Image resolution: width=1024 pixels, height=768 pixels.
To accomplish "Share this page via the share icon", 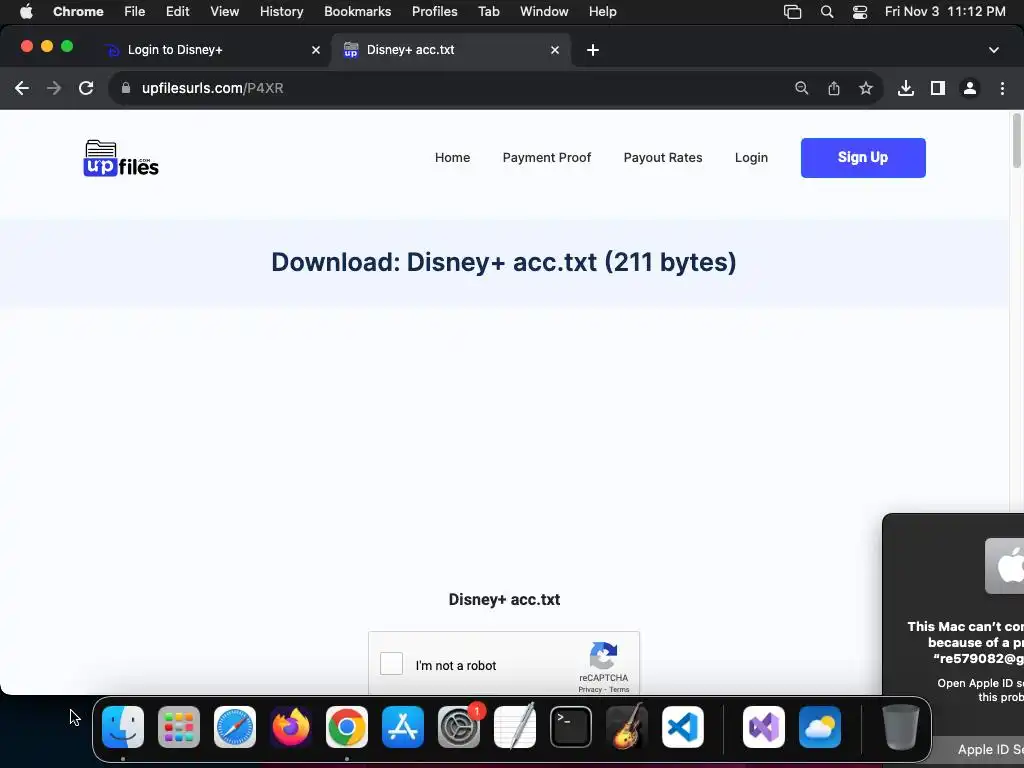I will pos(834,88).
